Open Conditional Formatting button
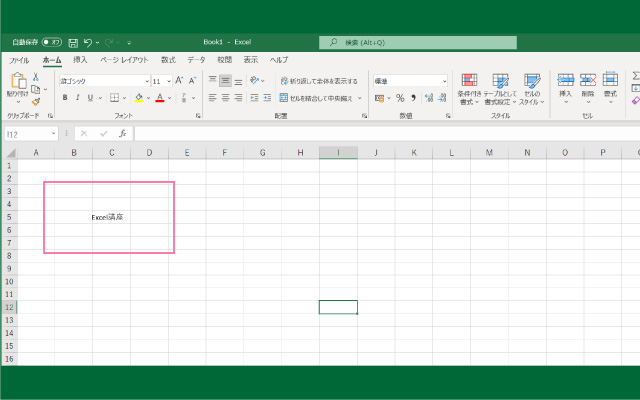640x400 pixels. [469, 89]
